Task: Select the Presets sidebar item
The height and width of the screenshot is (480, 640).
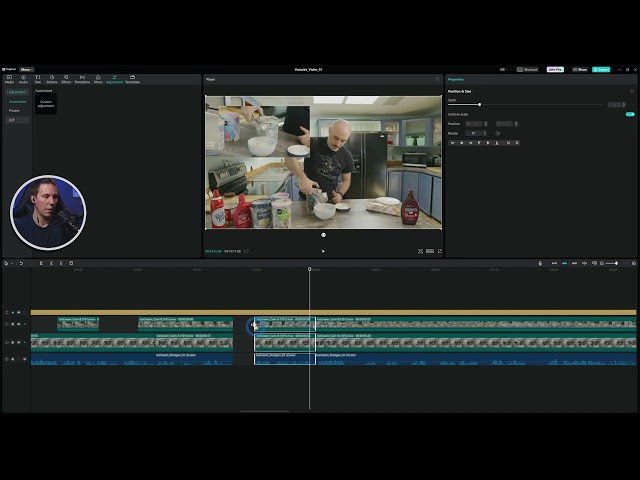Action: click(x=15, y=110)
